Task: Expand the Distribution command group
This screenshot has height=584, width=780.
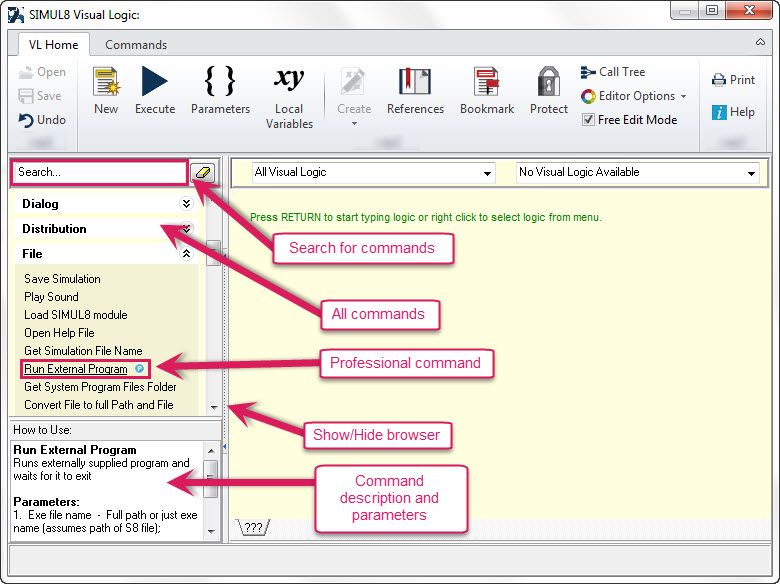Action: 186,228
